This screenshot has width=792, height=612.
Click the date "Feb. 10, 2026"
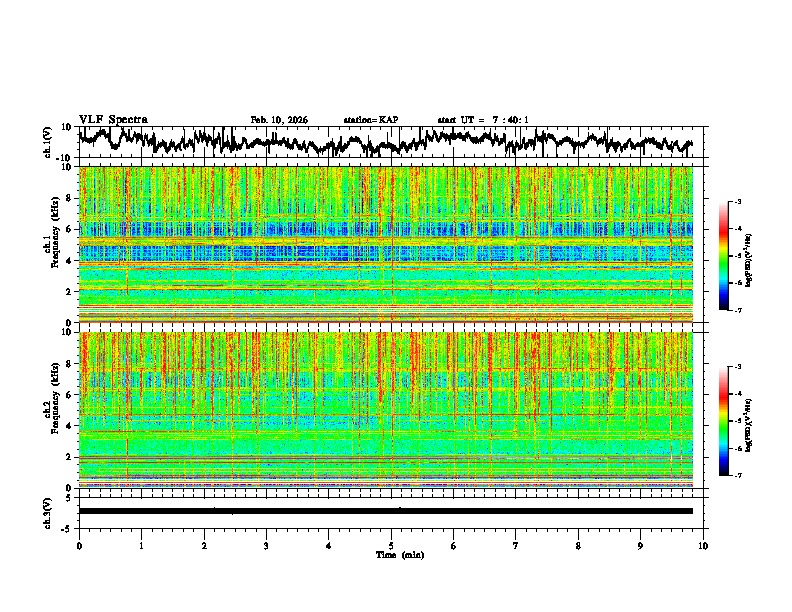(279, 120)
